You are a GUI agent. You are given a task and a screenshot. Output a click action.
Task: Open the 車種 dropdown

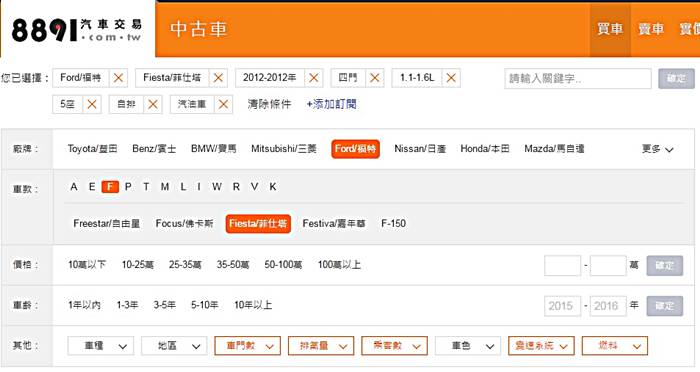(x=100, y=346)
